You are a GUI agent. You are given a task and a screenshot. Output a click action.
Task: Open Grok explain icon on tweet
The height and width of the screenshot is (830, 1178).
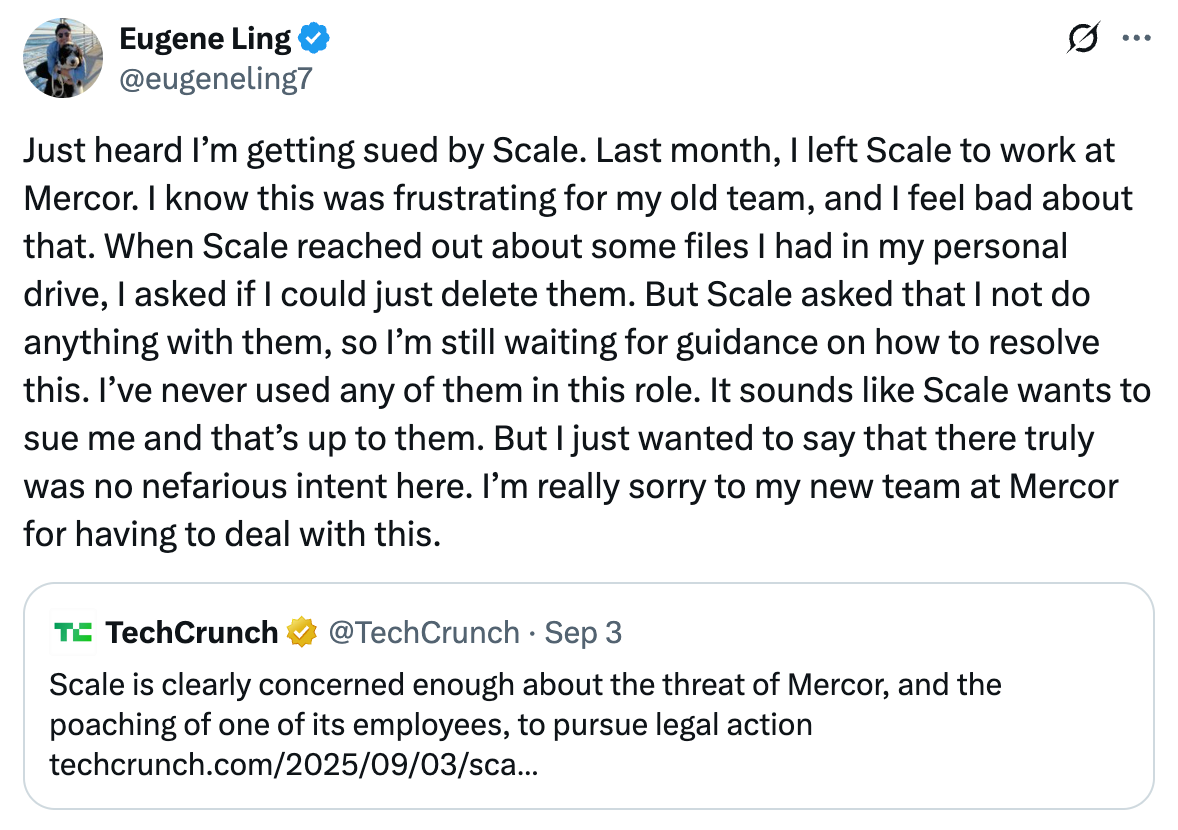1083,39
